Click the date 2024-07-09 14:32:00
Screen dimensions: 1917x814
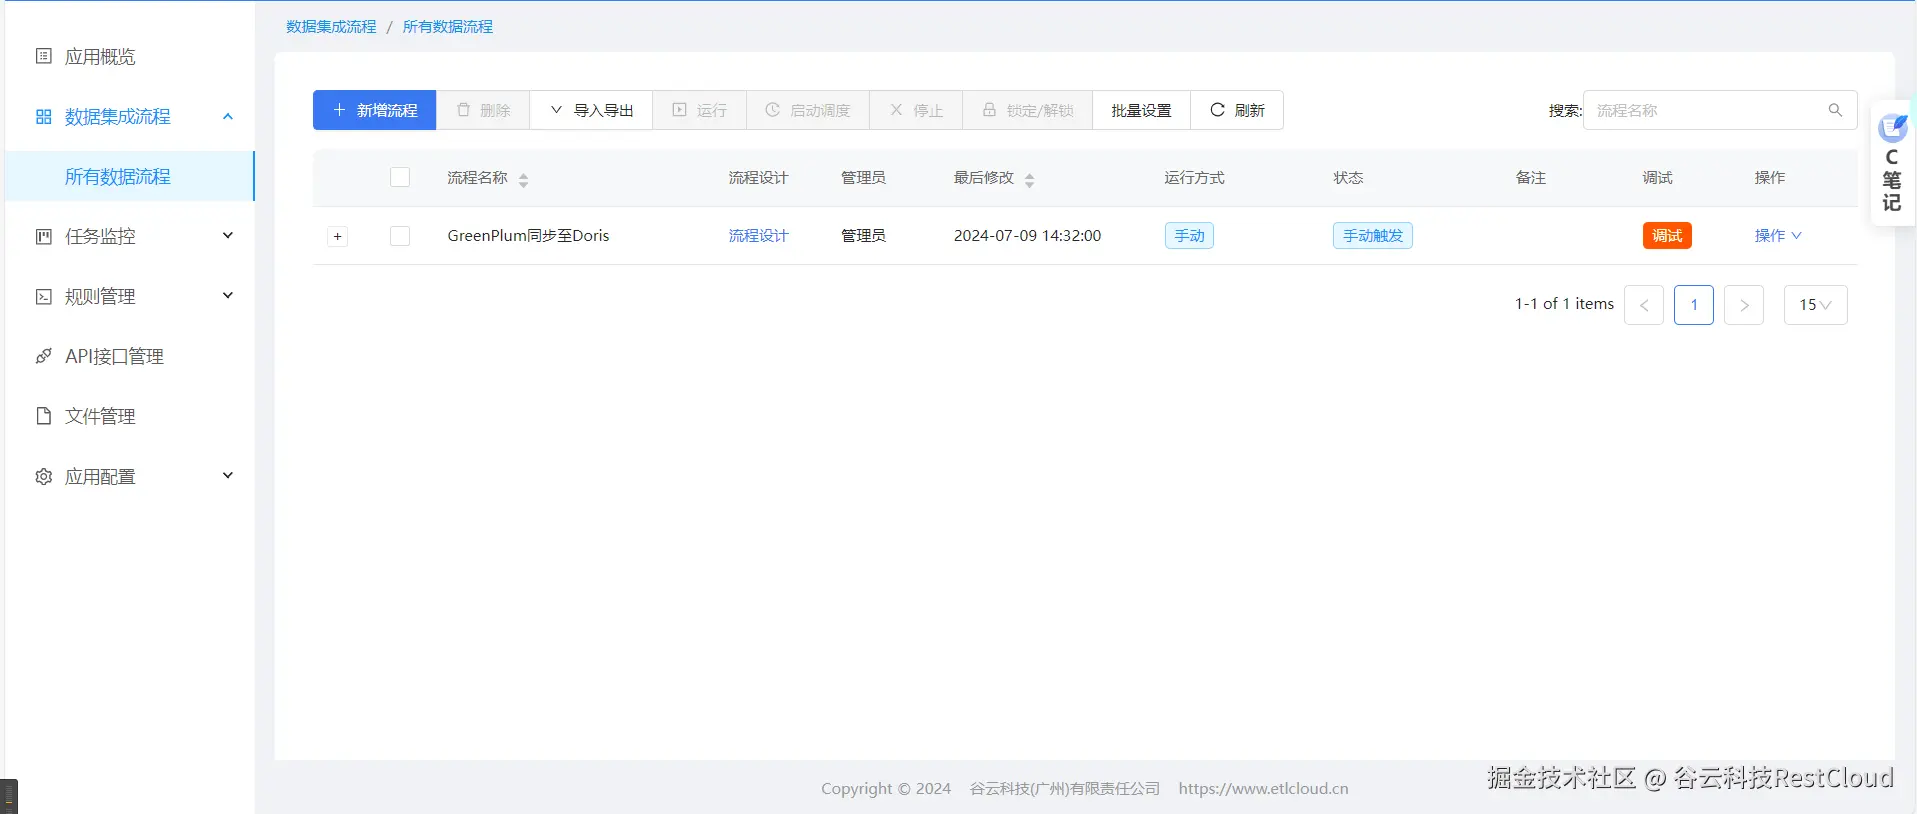coord(1027,236)
